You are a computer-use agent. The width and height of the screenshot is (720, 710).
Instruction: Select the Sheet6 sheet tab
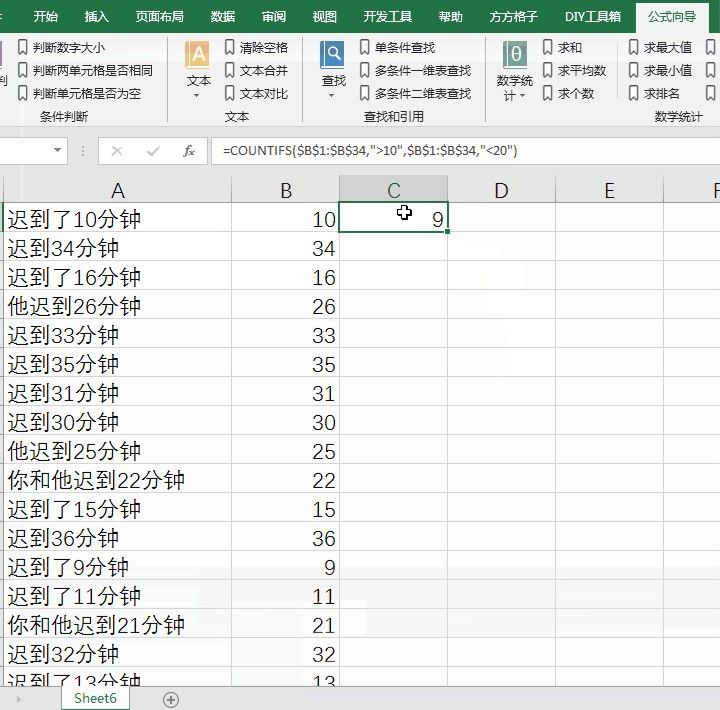(95, 699)
